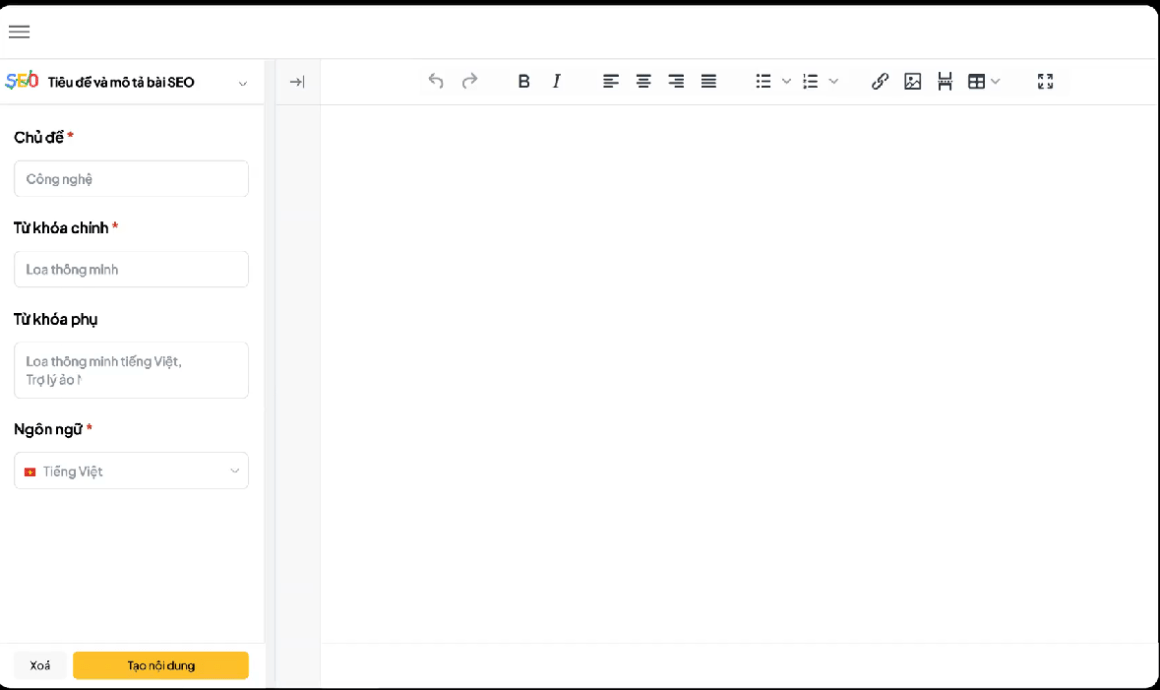Open numbered list style dropdown arrow
This screenshot has width=1160, height=690.
[833, 81]
